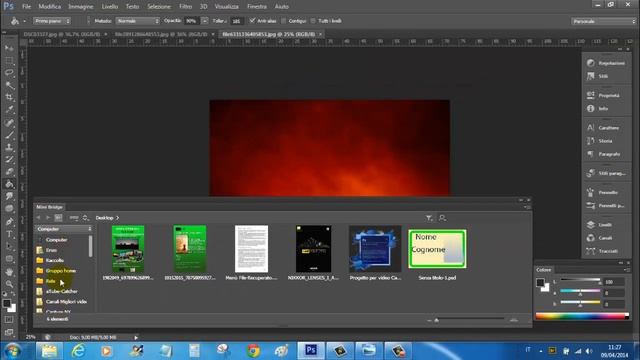The image size is (640, 360).
Task: Select the Lasso tool
Action: tap(9, 73)
